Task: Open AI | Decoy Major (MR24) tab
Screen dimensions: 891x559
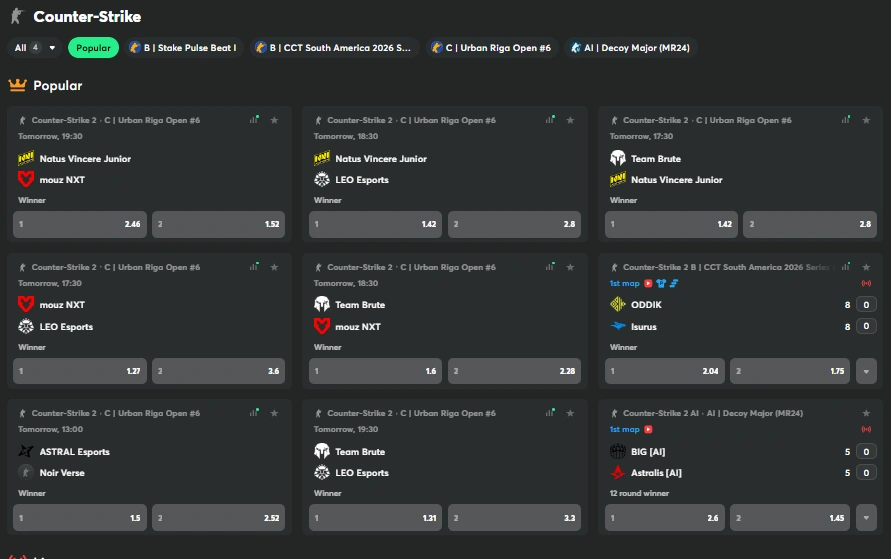Action: click(631, 48)
